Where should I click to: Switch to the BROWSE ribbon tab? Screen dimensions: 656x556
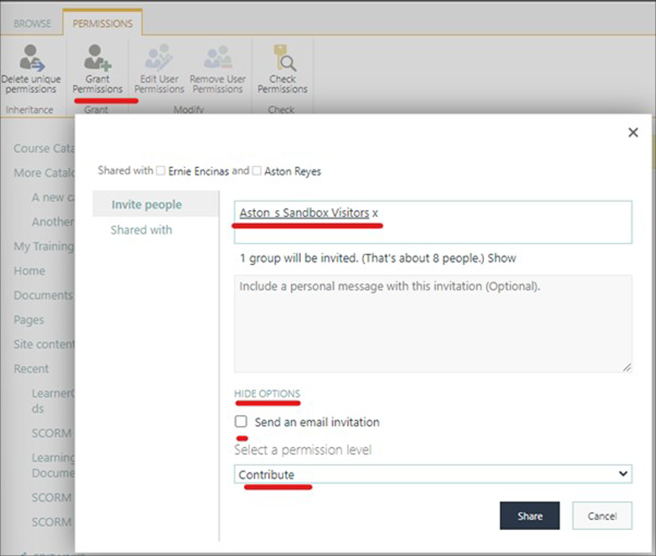(x=33, y=22)
